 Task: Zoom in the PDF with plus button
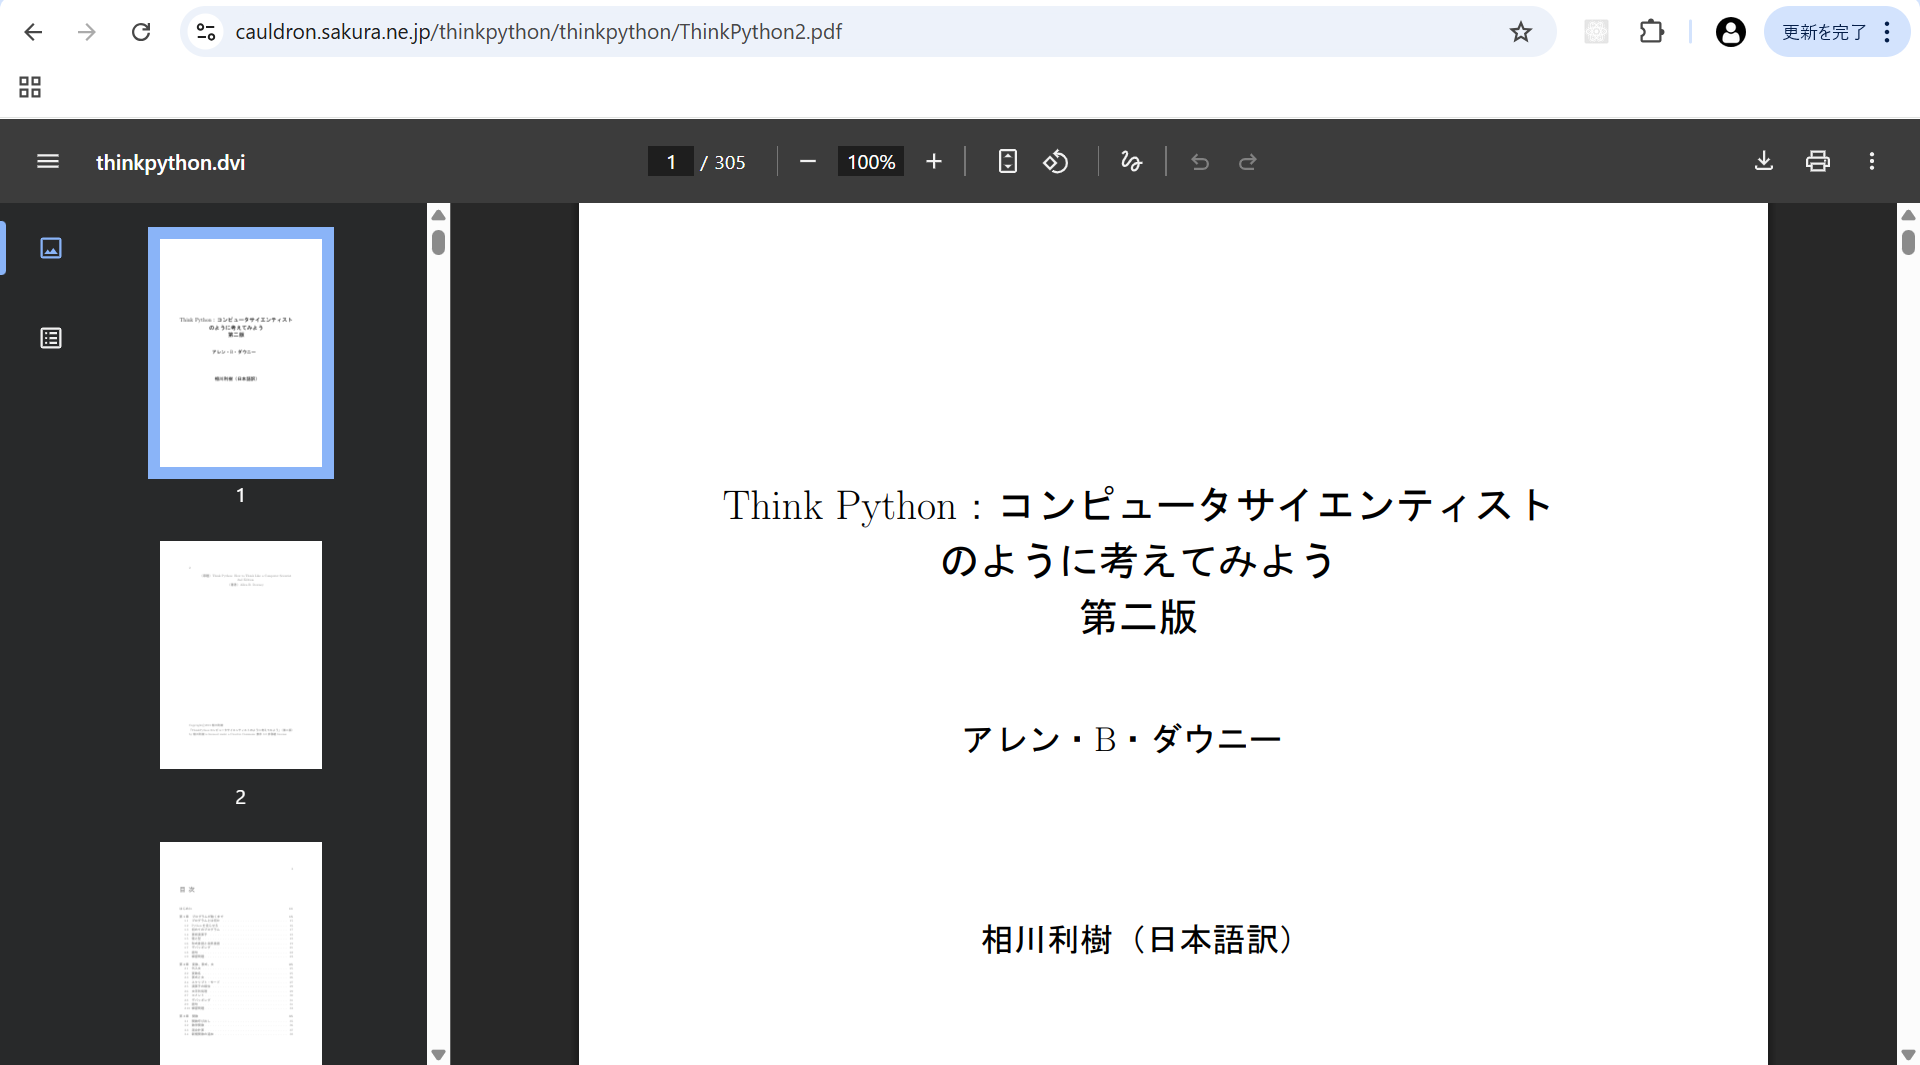click(x=934, y=161)
